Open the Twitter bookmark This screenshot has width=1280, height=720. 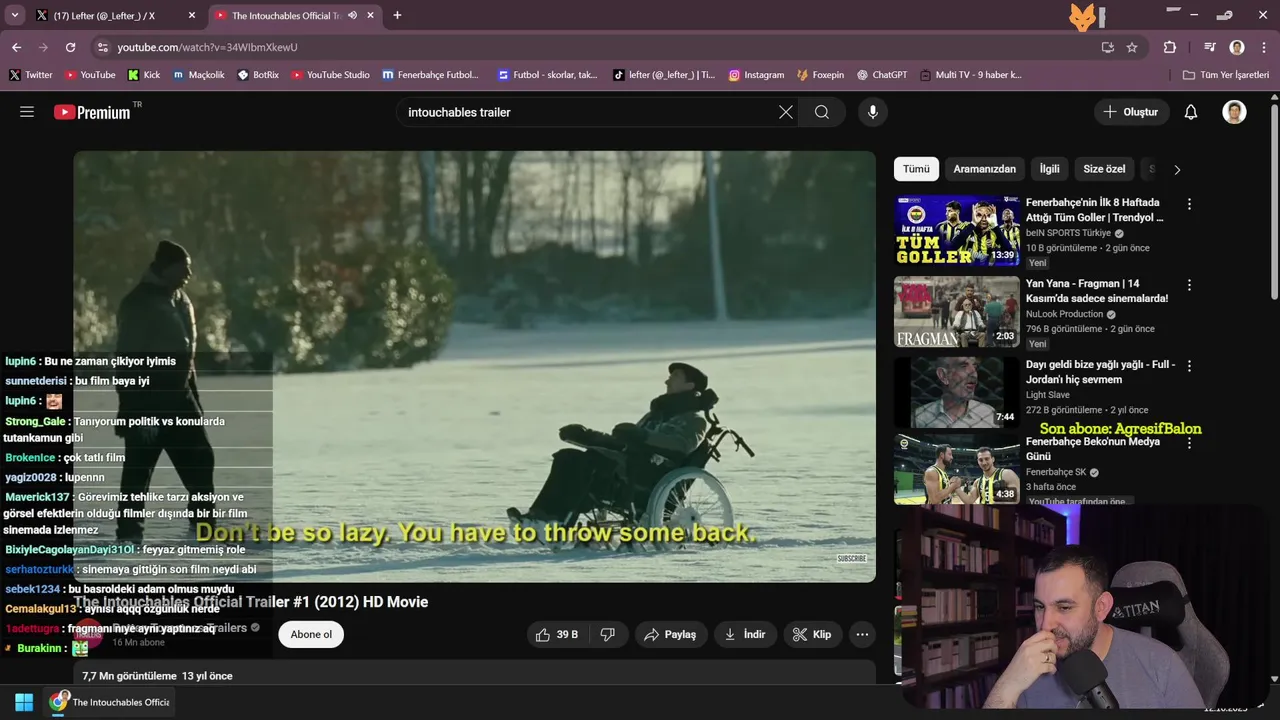click(x=30, y=75)
